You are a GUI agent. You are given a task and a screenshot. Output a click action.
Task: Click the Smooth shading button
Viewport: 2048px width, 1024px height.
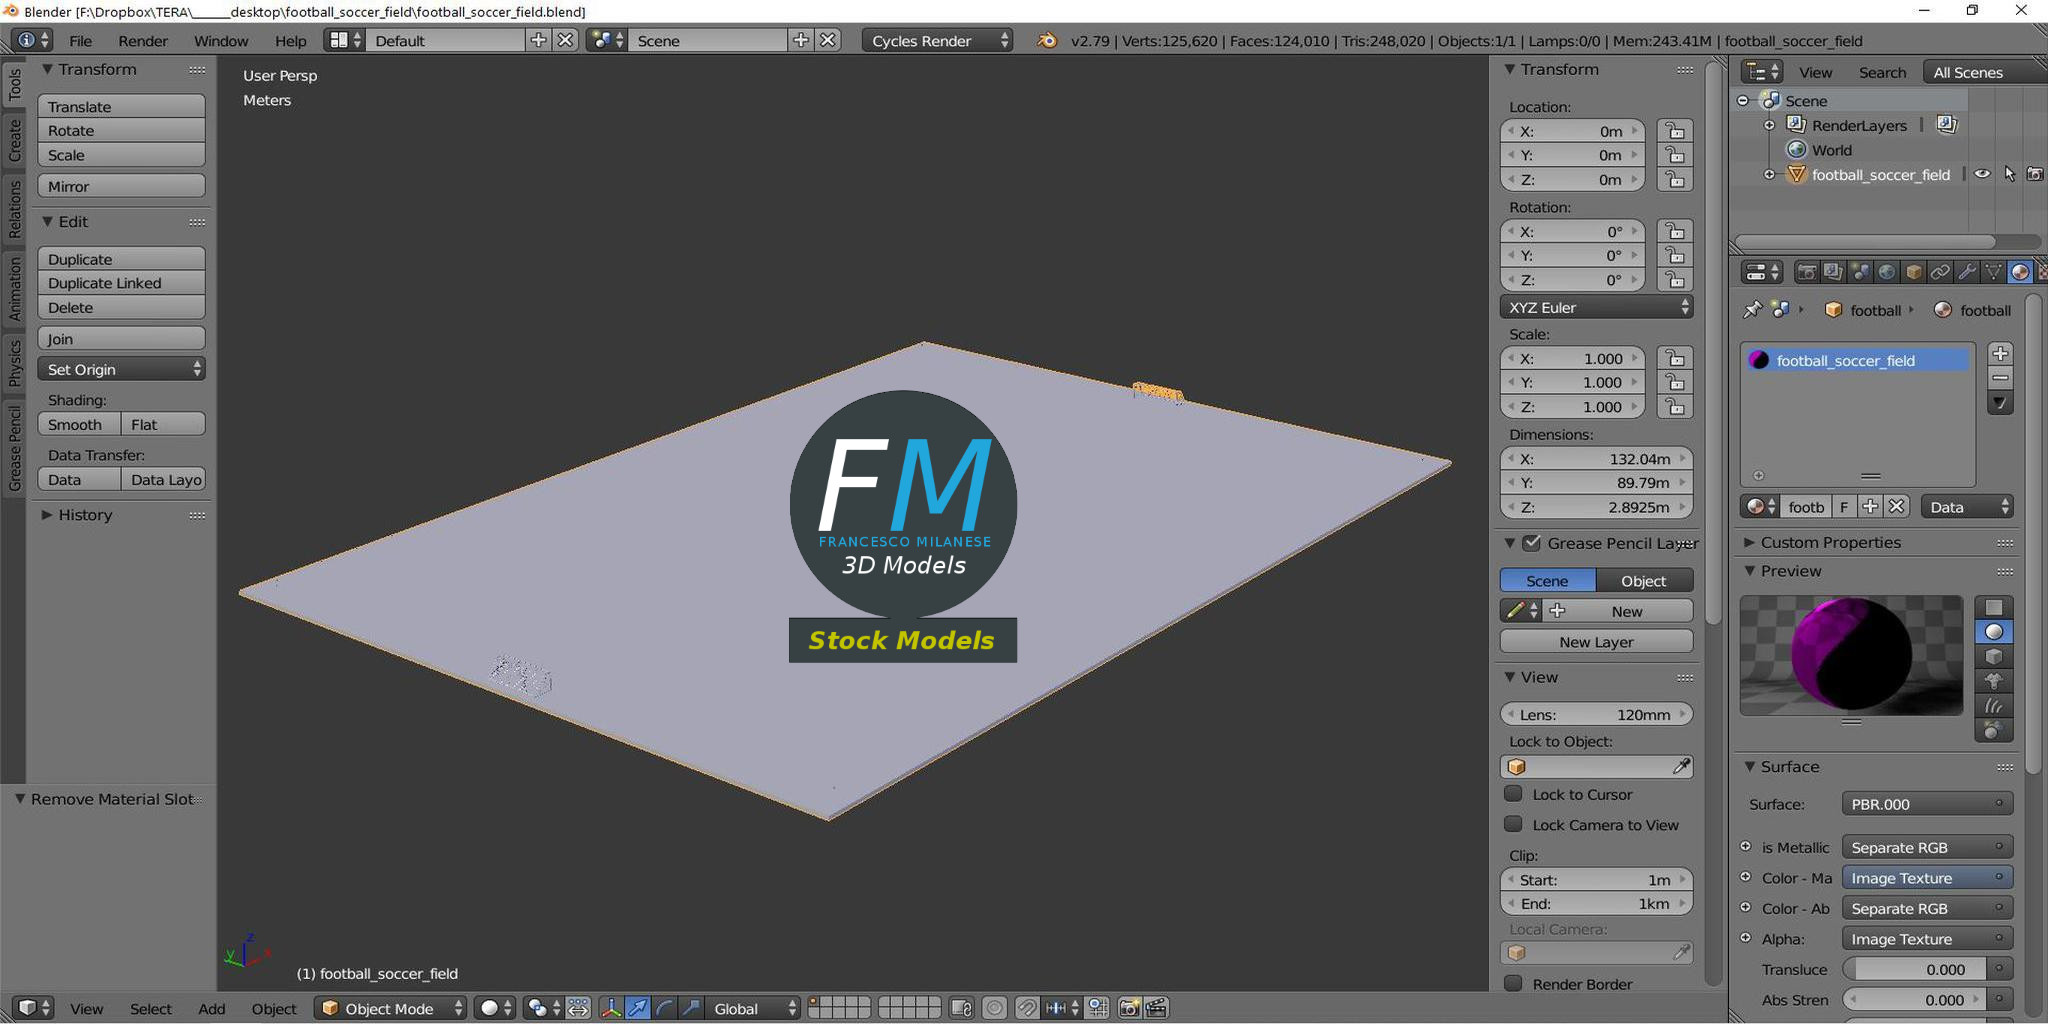(x=79, y=424)
